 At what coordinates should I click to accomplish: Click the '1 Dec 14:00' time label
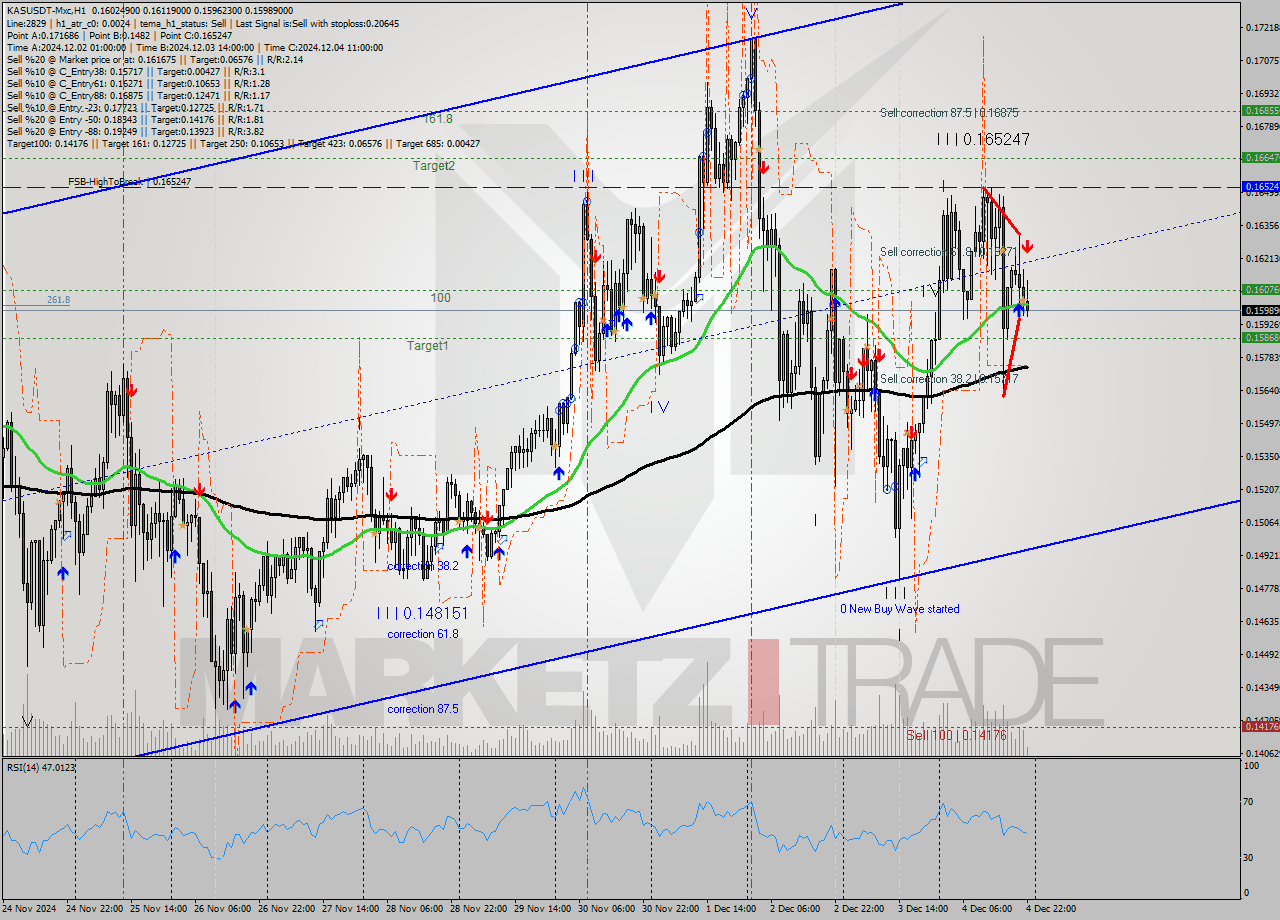[733, 909]
